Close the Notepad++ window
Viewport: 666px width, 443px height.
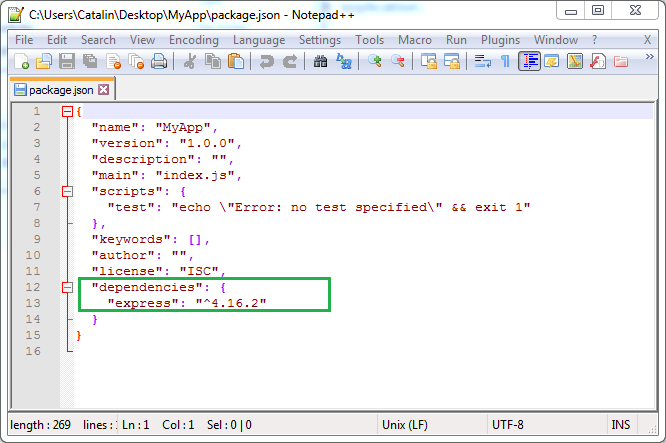coord(635,10)
